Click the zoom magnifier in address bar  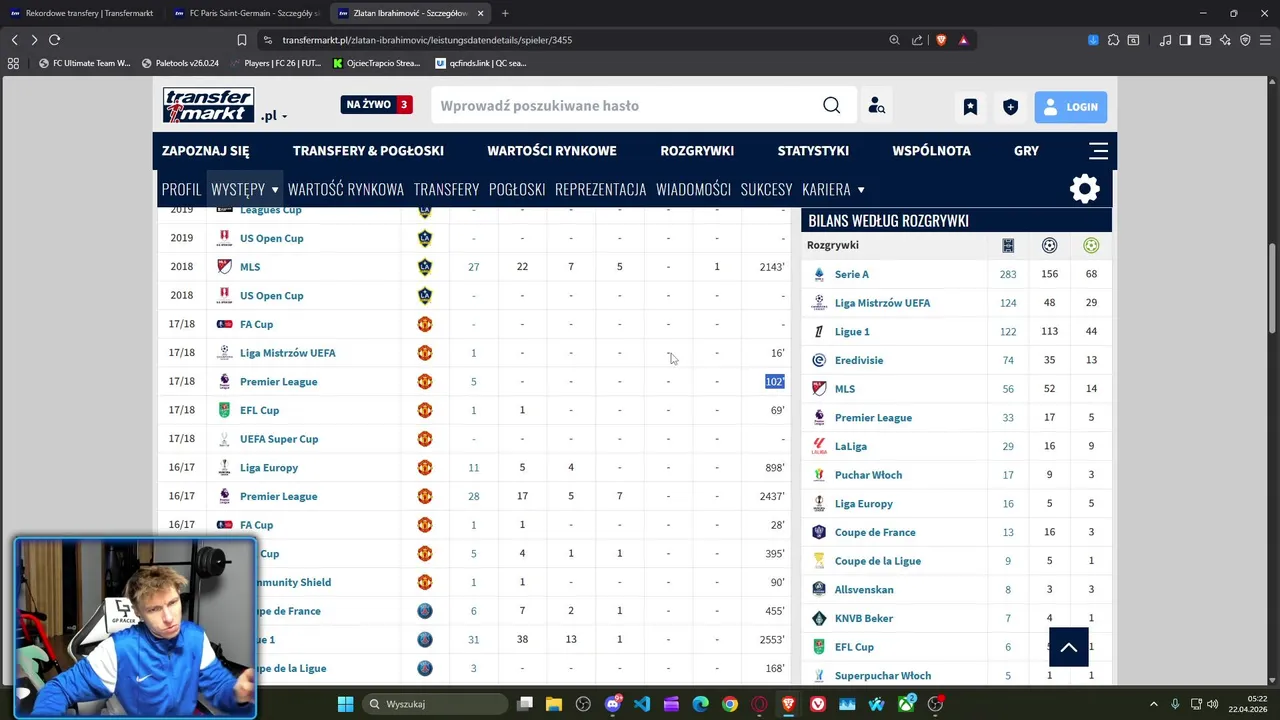point(894,40)
